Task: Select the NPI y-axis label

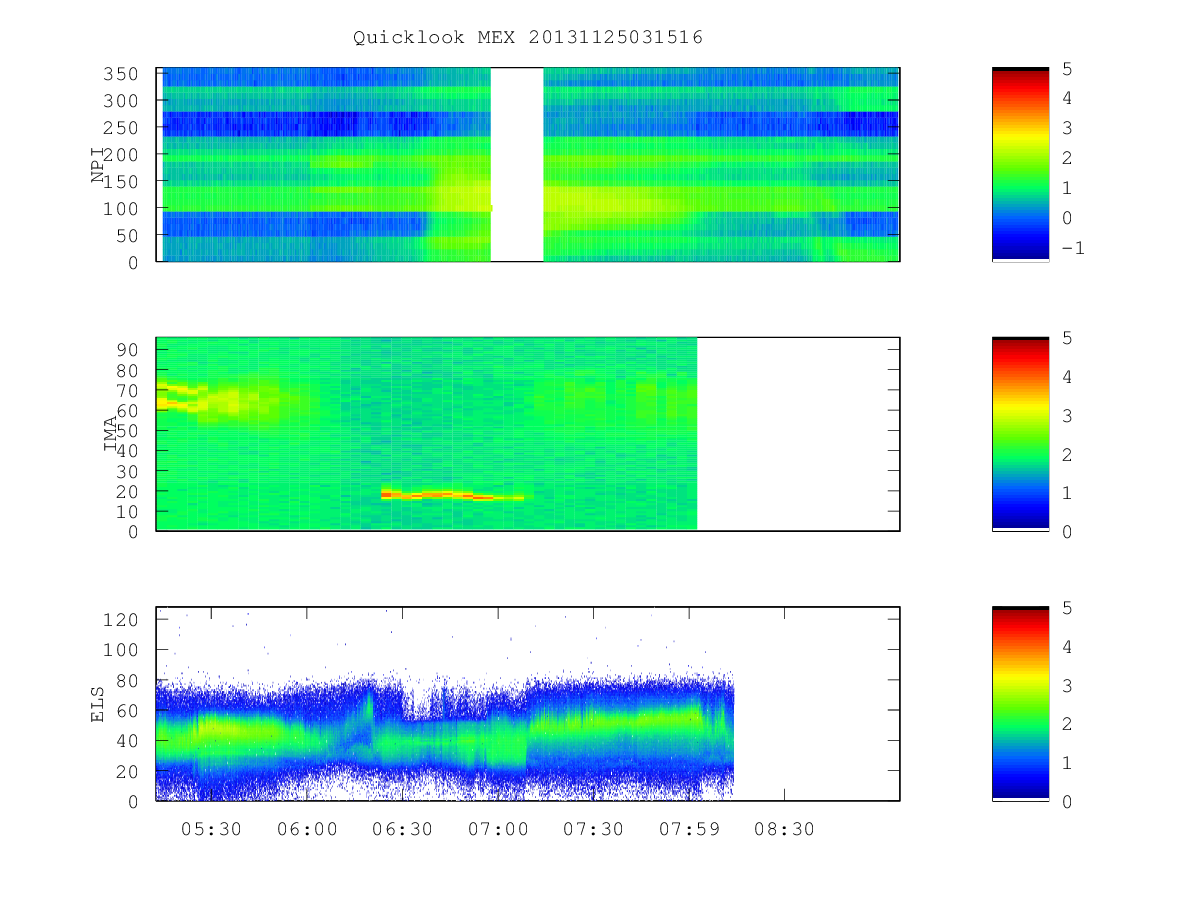Action: click(98, 165)
